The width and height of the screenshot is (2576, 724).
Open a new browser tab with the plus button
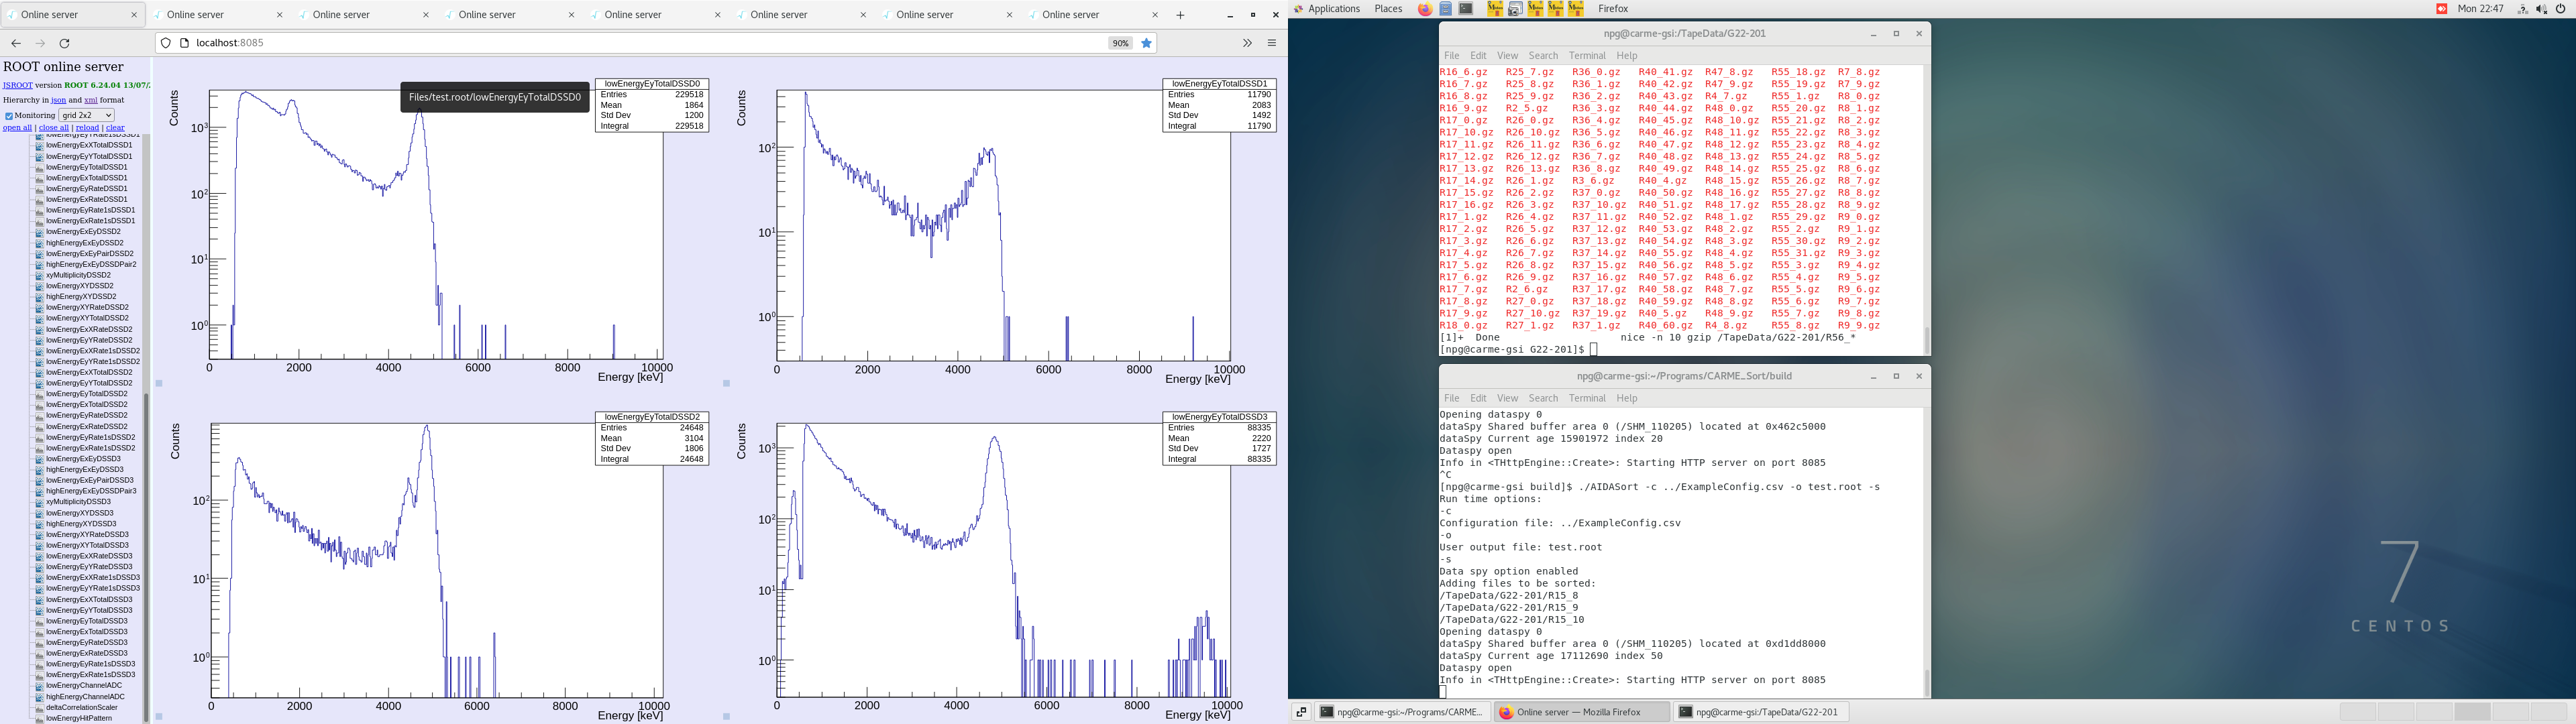click(1180, 15)
